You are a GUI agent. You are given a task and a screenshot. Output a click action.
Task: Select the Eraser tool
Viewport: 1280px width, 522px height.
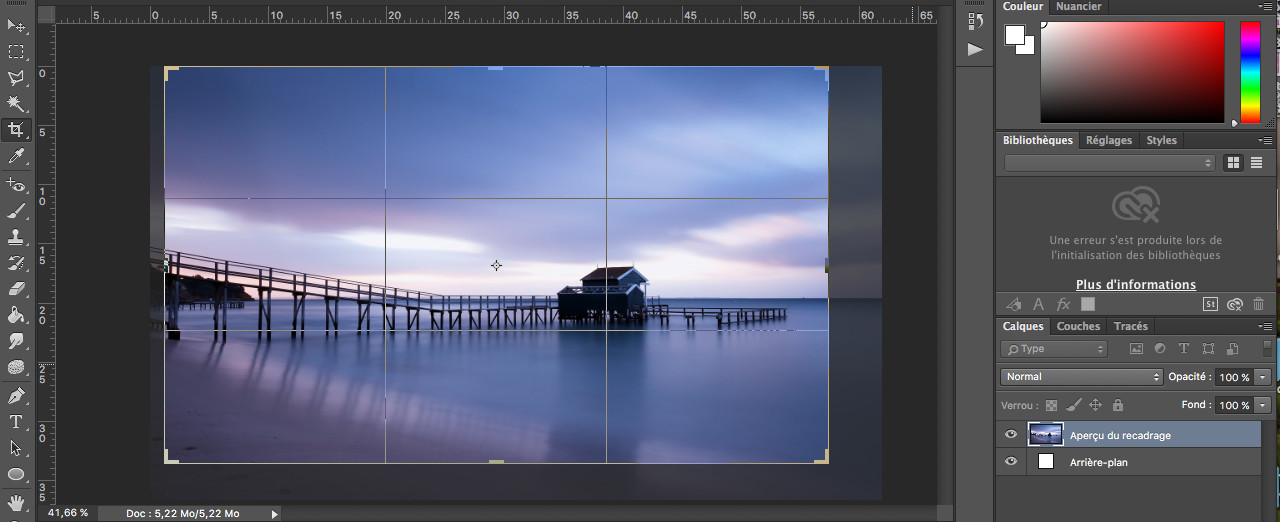pos(16,289)
